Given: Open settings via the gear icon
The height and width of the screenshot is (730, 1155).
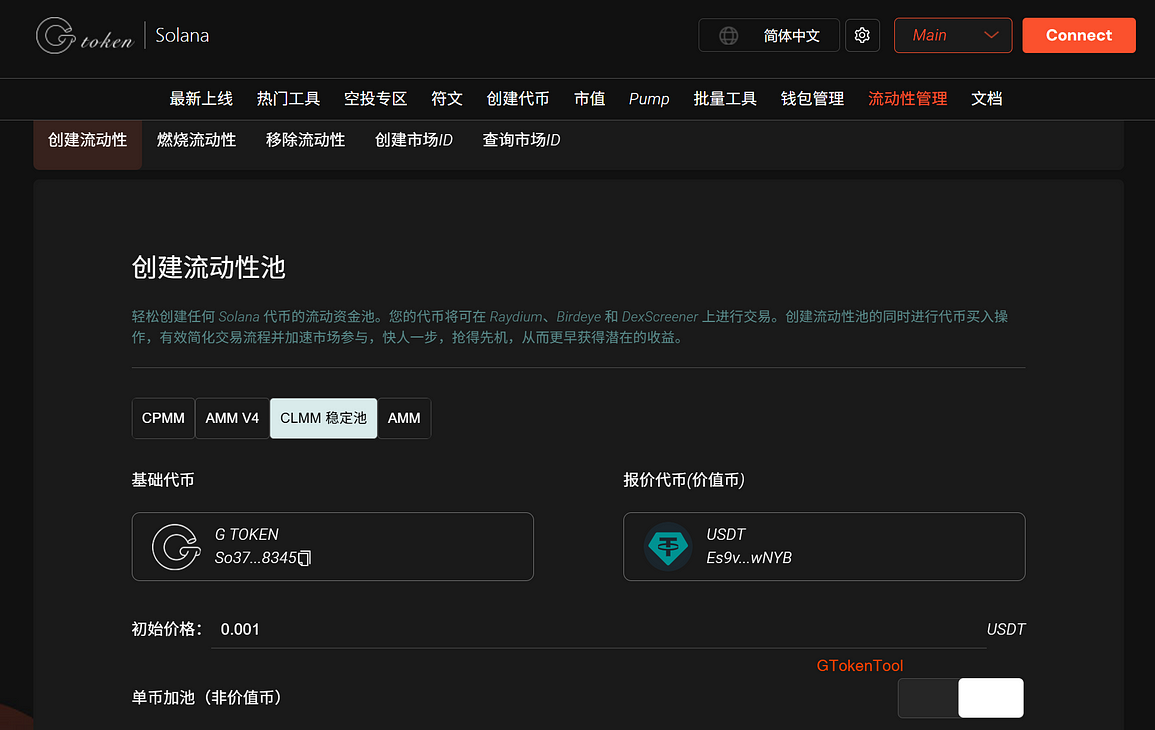Looking at the screenshot, I should point(862,35).
